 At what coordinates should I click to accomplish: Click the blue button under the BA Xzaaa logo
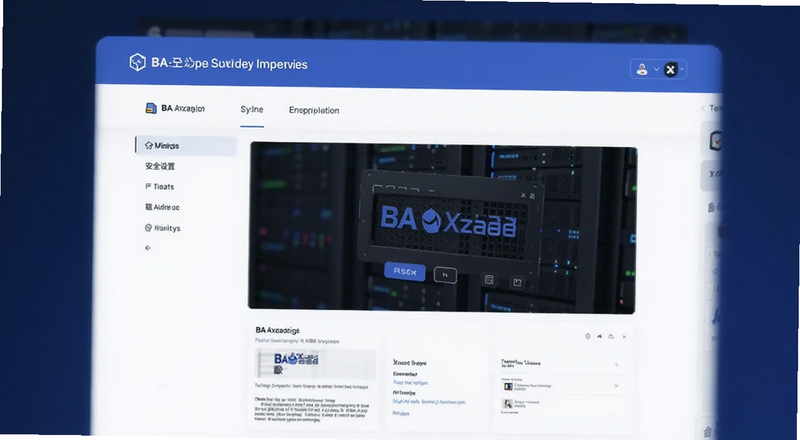405,272
